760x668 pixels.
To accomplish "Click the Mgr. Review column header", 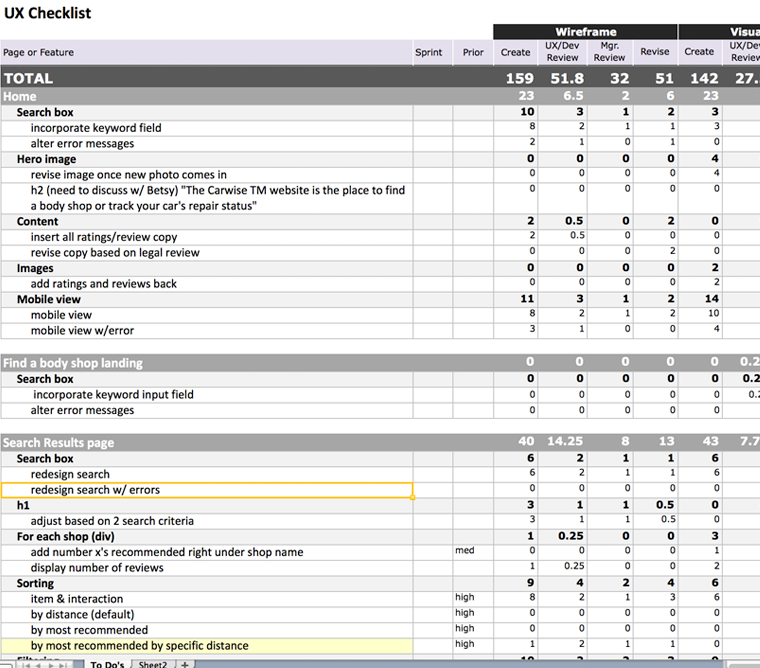I will click(x=609, y=52).
